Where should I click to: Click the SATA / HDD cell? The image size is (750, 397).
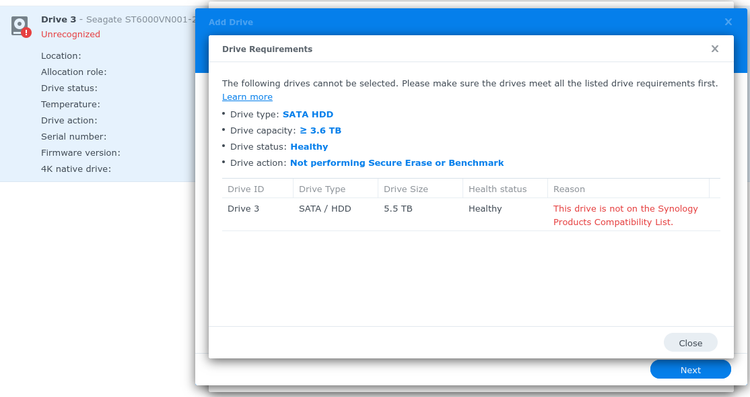click(x=325, y=209)
